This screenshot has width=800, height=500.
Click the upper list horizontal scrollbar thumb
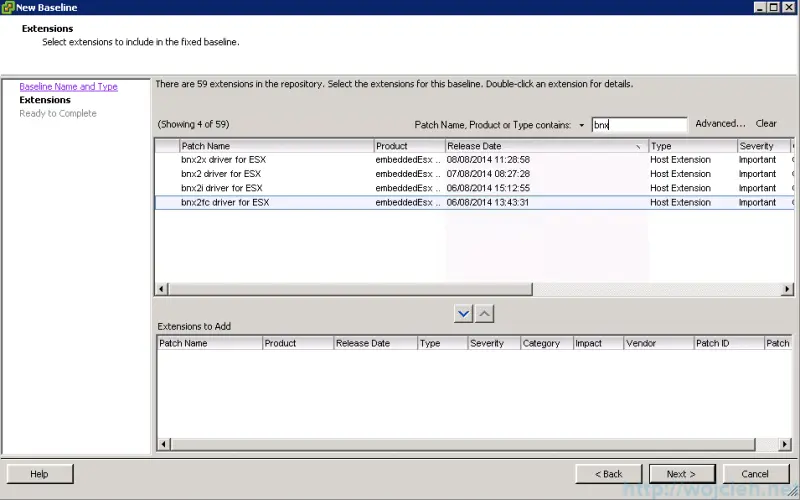[x=350, y=289]
